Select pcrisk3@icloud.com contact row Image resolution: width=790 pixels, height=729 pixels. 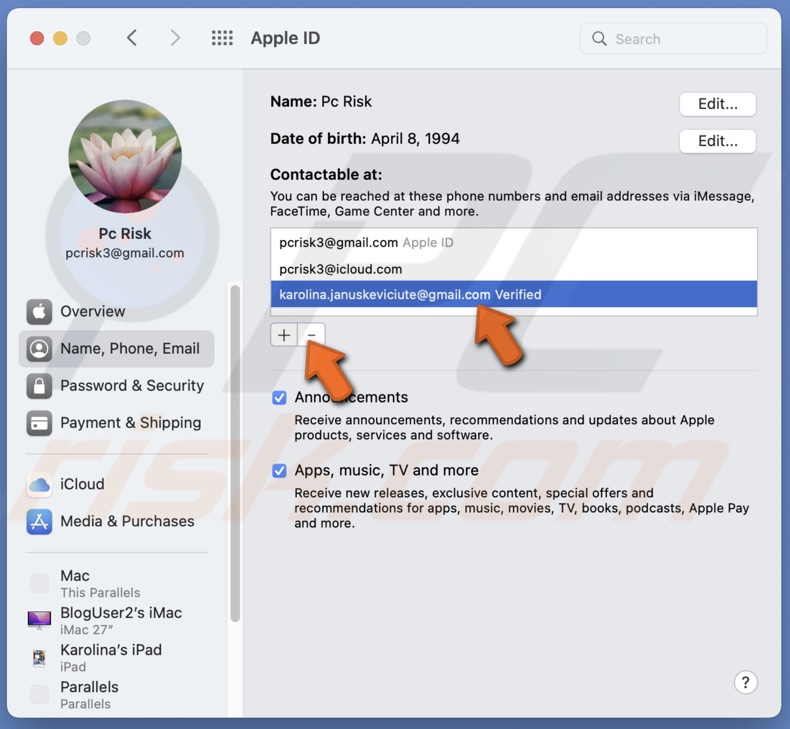tap(513, 269)
